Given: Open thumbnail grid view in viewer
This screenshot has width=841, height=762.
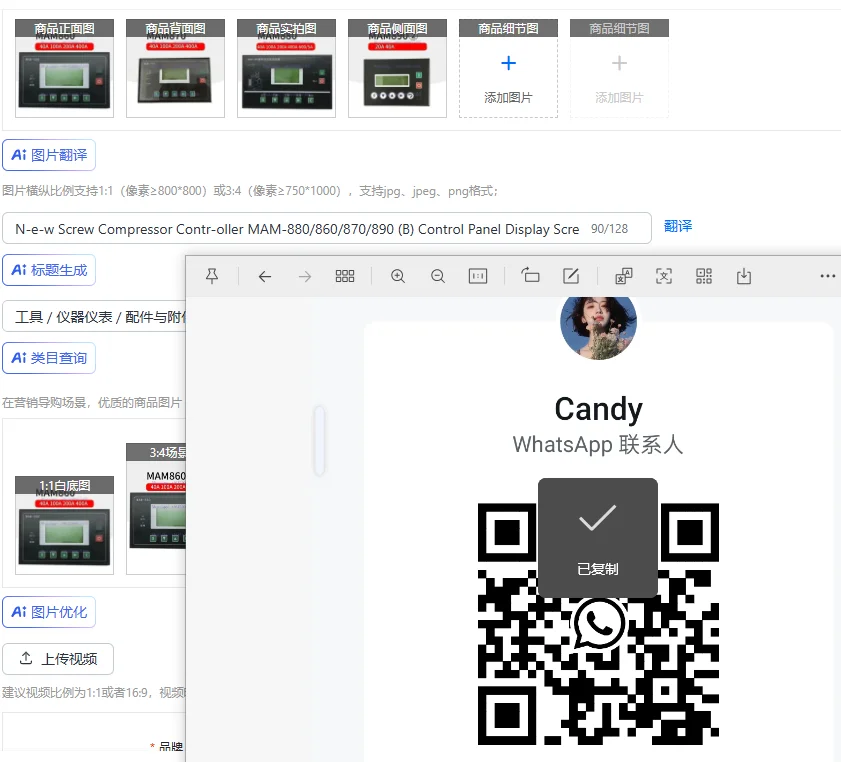Looking at the screenshot, I should point(344,276).
